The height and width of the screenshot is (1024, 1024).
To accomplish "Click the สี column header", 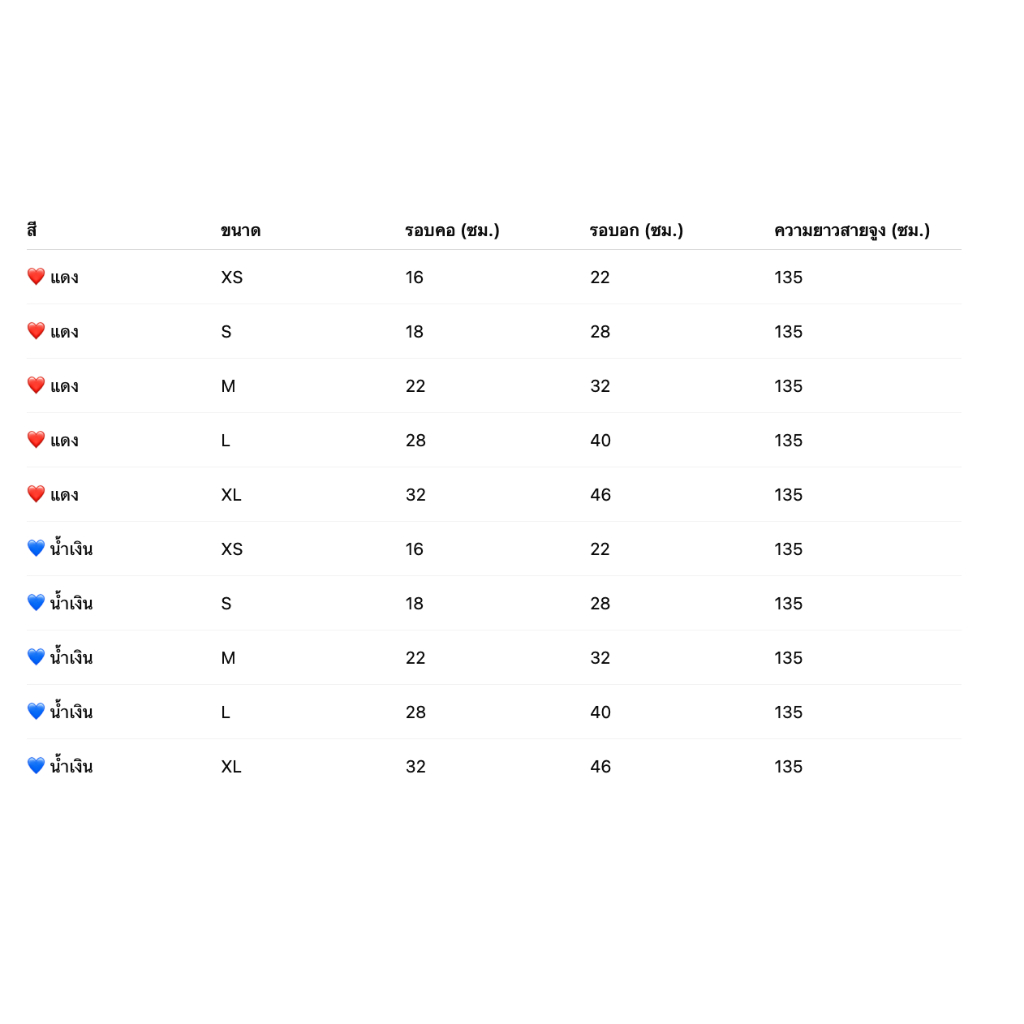I will coord(32,230).
